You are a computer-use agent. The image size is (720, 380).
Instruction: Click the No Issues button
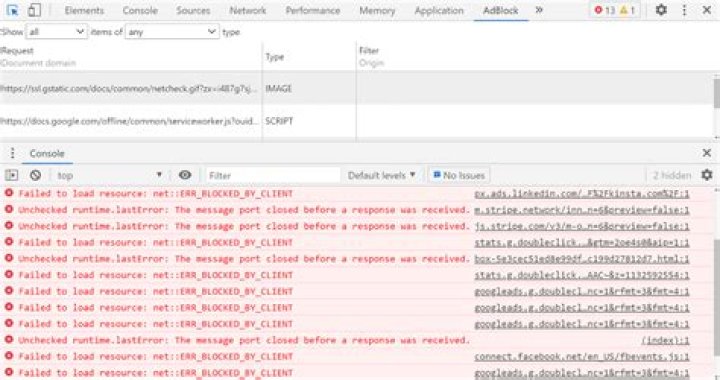coord(459,175)
